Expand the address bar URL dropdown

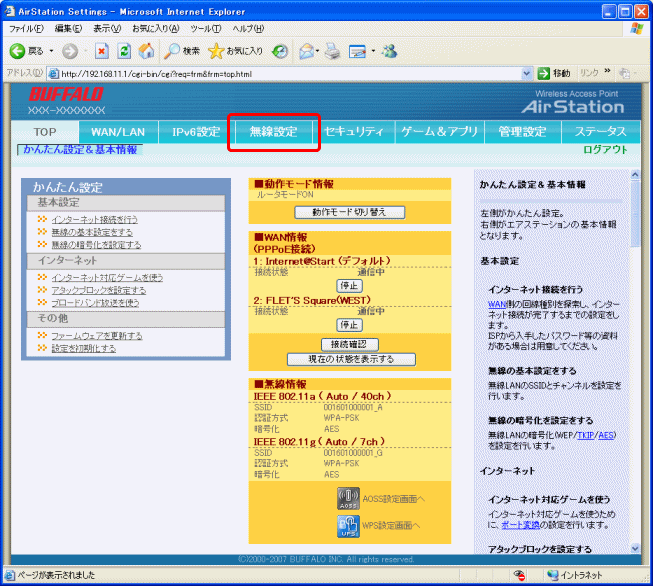(527, 74)
